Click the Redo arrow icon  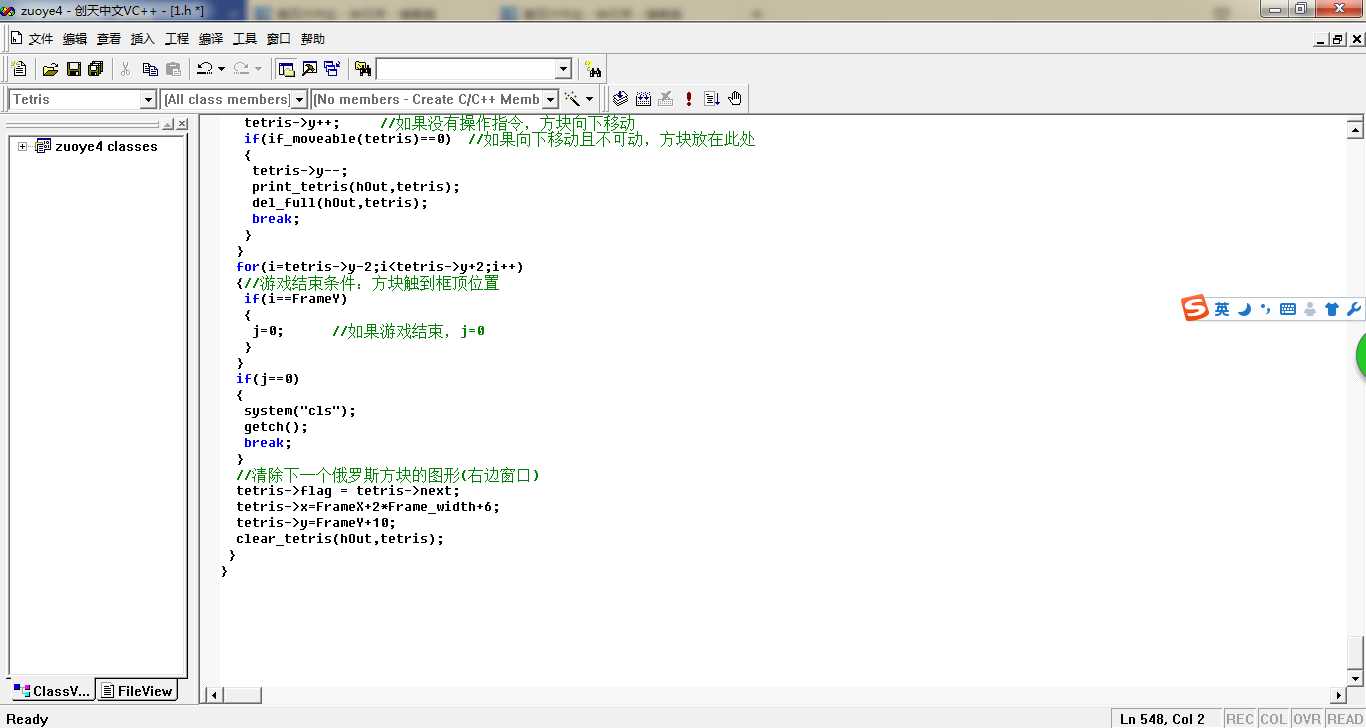click(241, 69)
